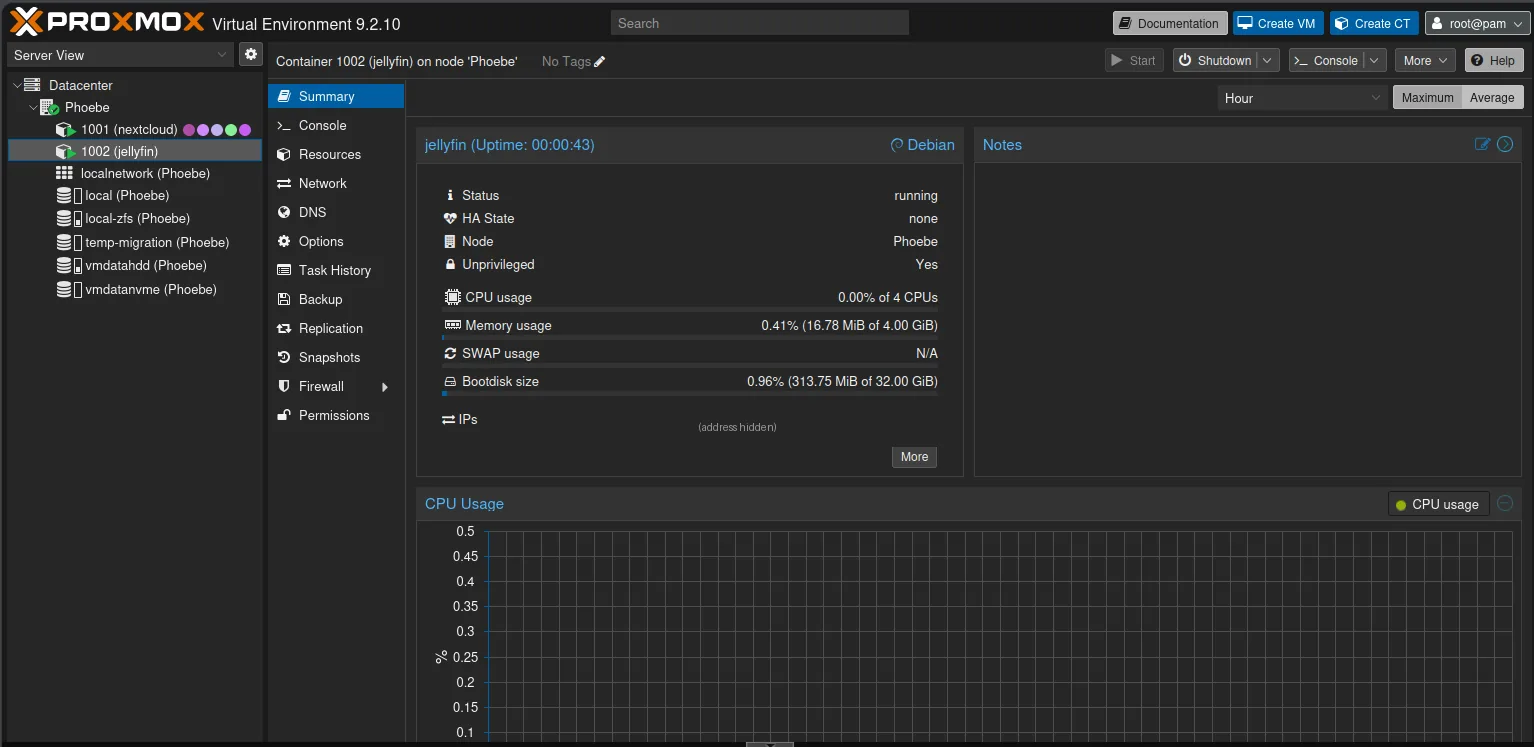
Task: Toggle graph to Average values
Action: tap(1492, 97)
